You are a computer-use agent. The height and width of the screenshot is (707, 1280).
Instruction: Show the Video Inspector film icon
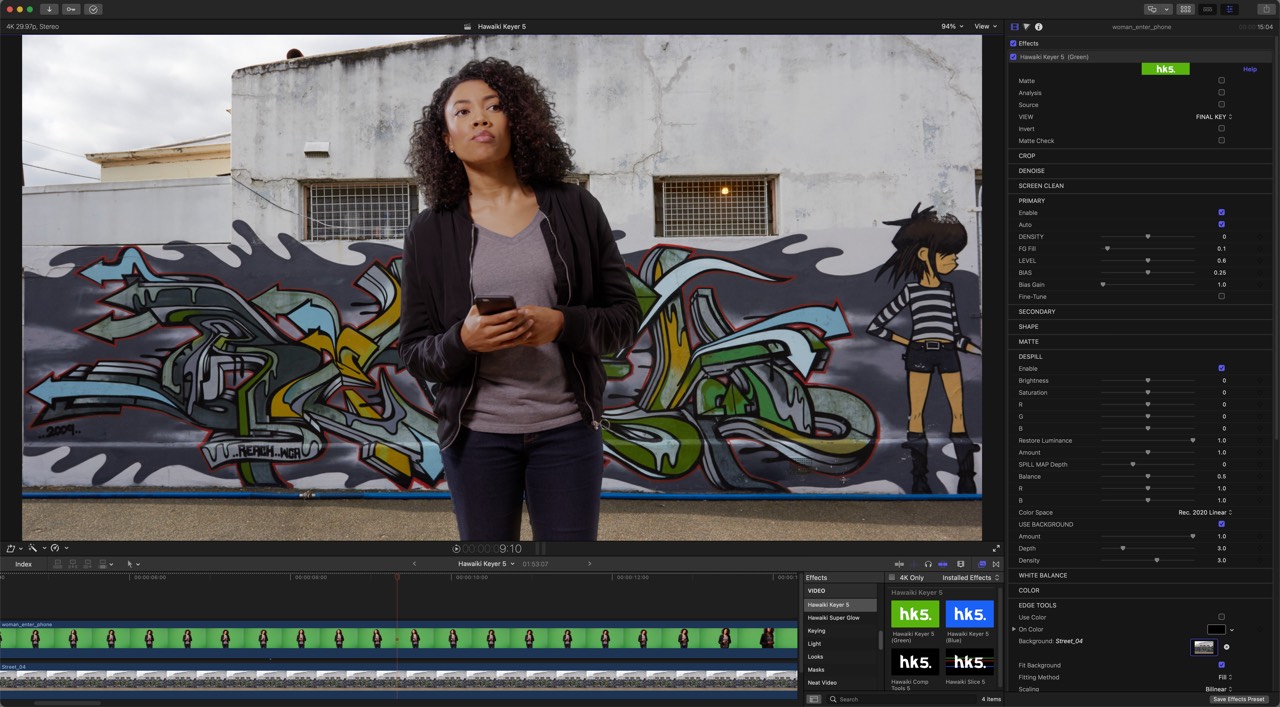pyautogui.click(x=1015, y=27)
